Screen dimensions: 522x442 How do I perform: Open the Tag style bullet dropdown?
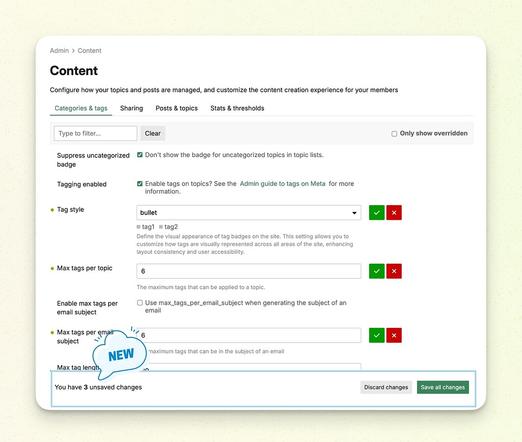point(249,213)
